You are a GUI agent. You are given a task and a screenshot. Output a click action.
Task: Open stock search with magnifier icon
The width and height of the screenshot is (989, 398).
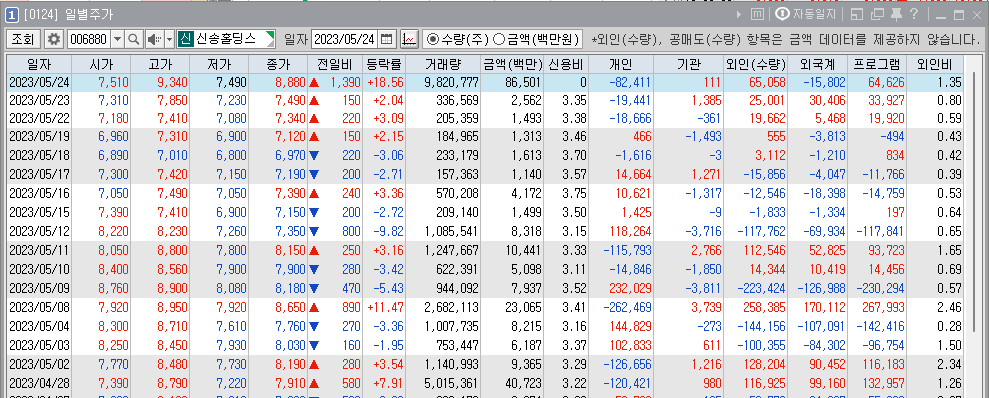click(x=134, y=39)
